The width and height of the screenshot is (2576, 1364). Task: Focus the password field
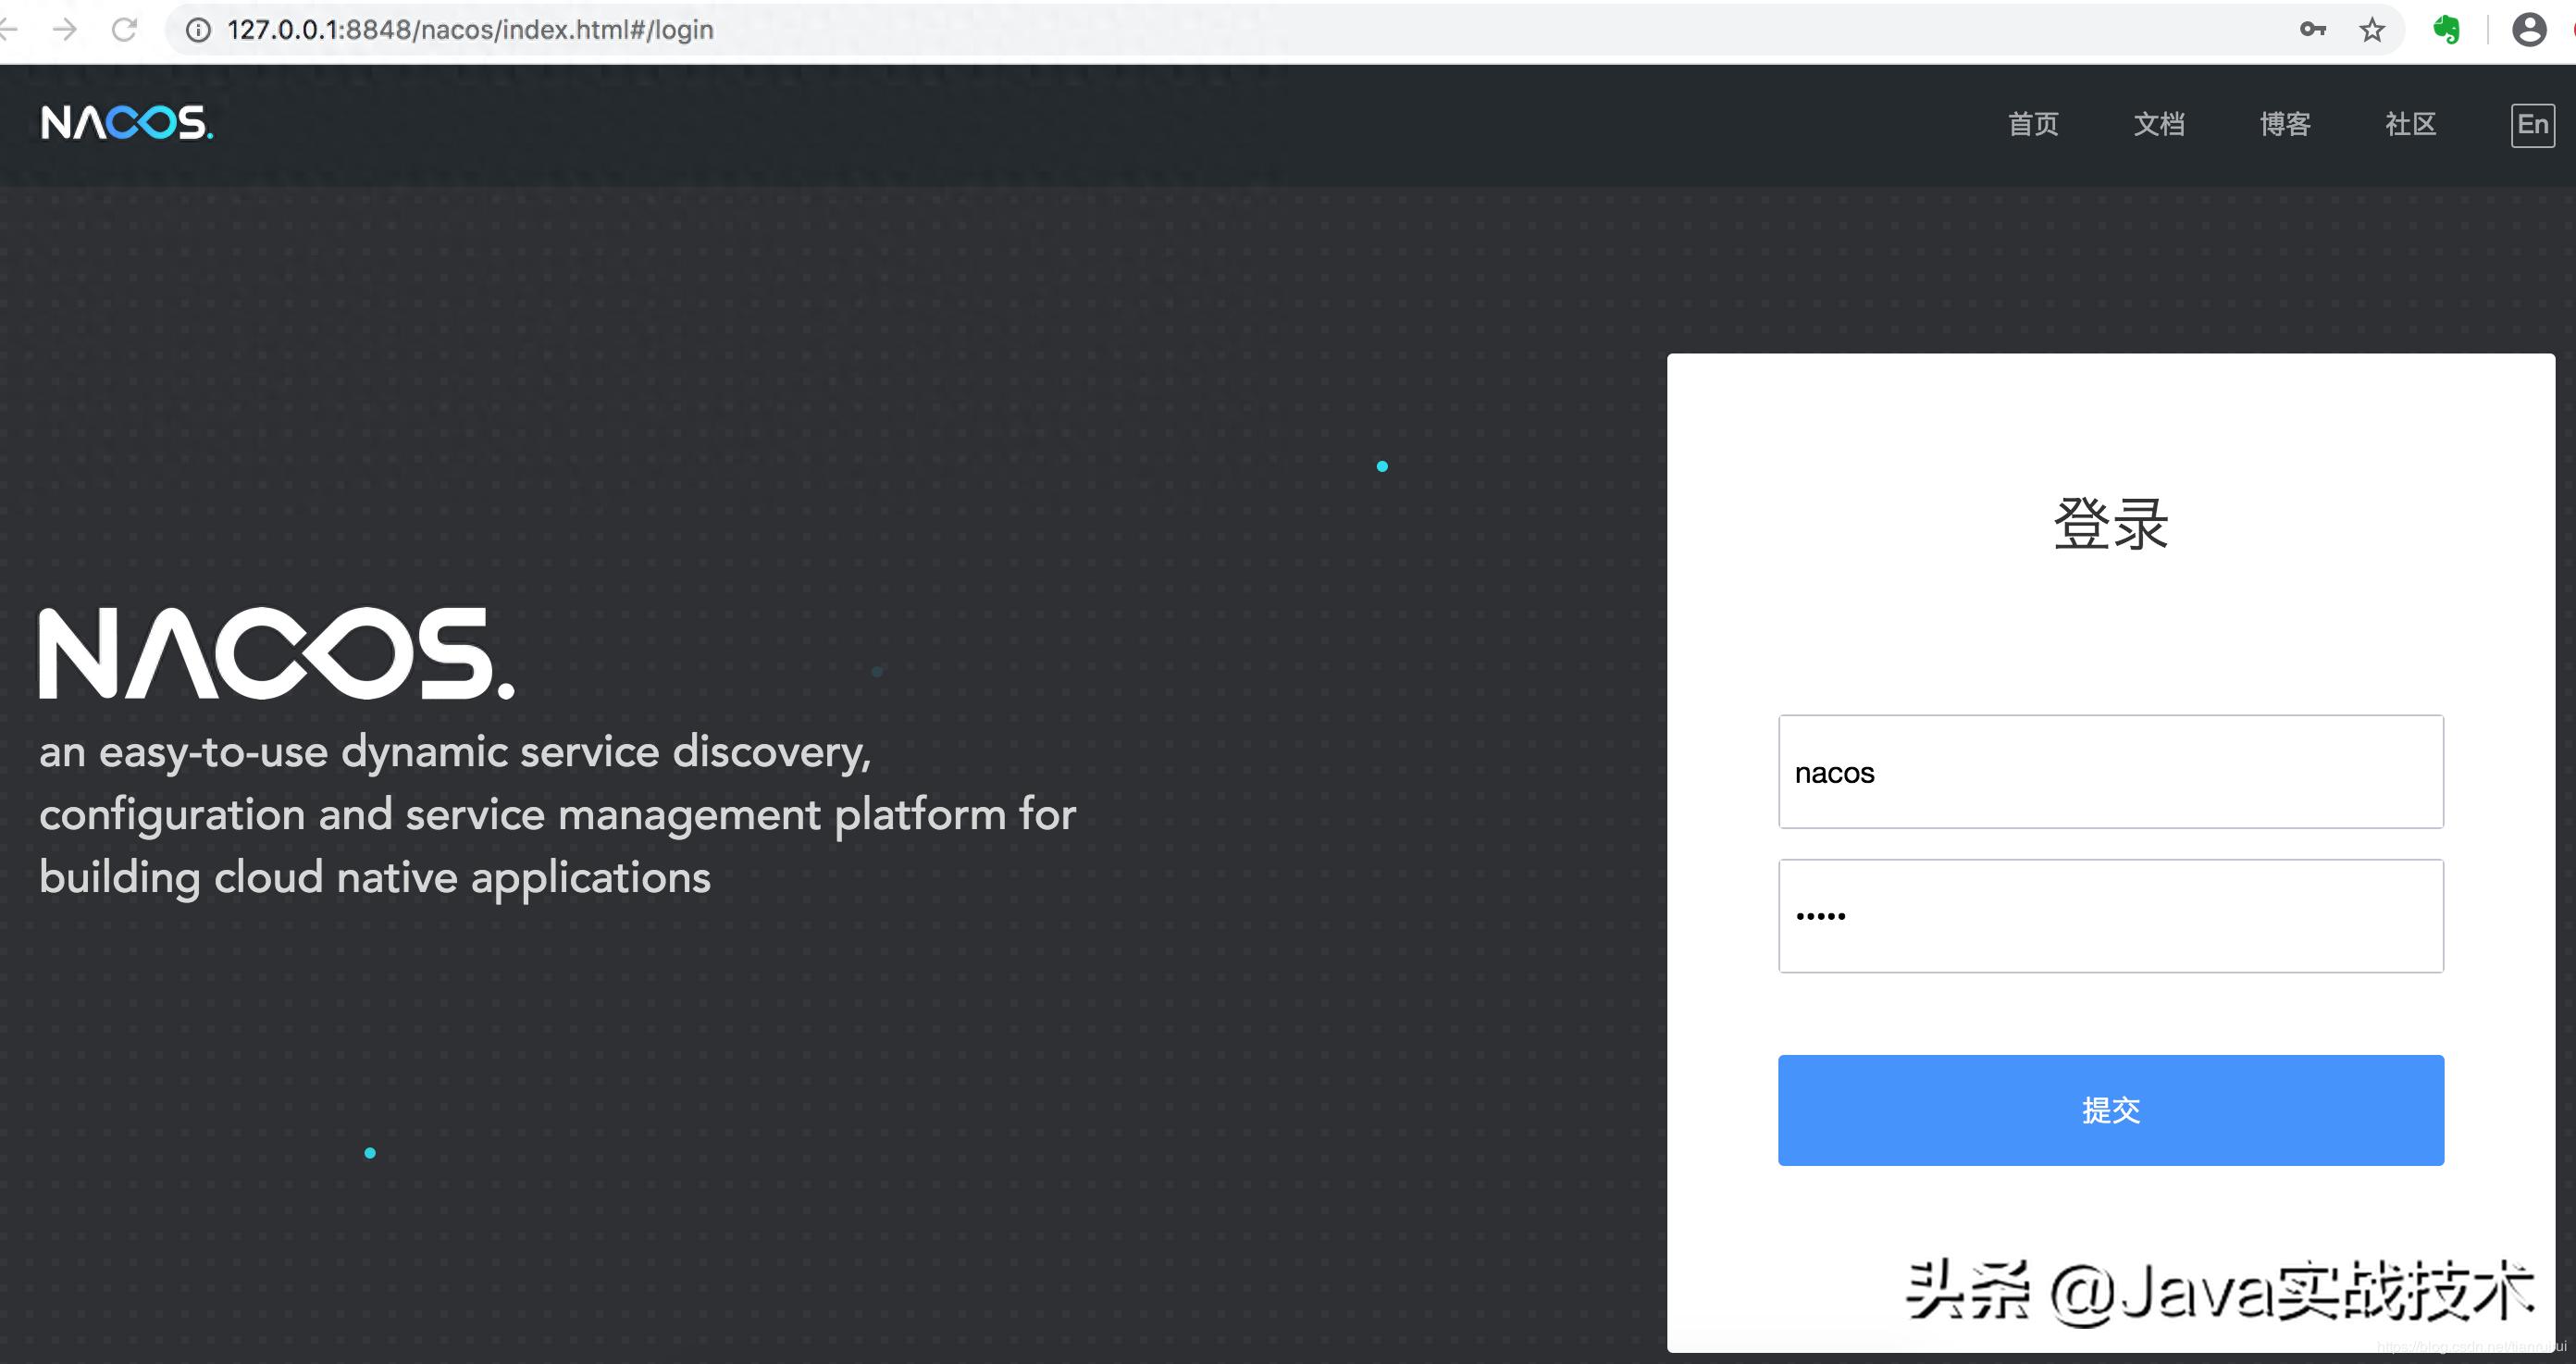pos(2110,915)
